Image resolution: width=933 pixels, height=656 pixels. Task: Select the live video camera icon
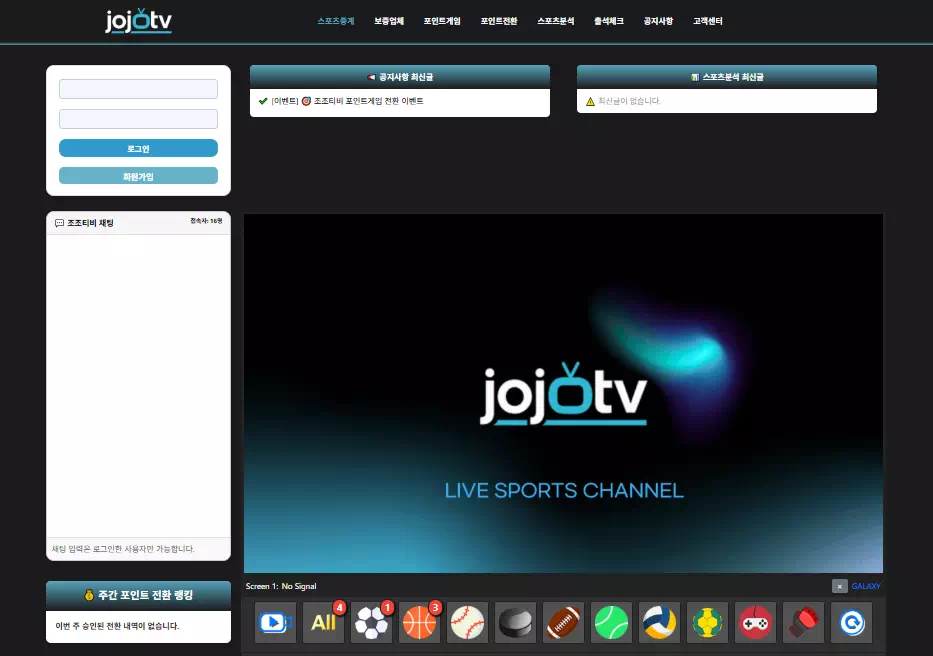[275, 623]
